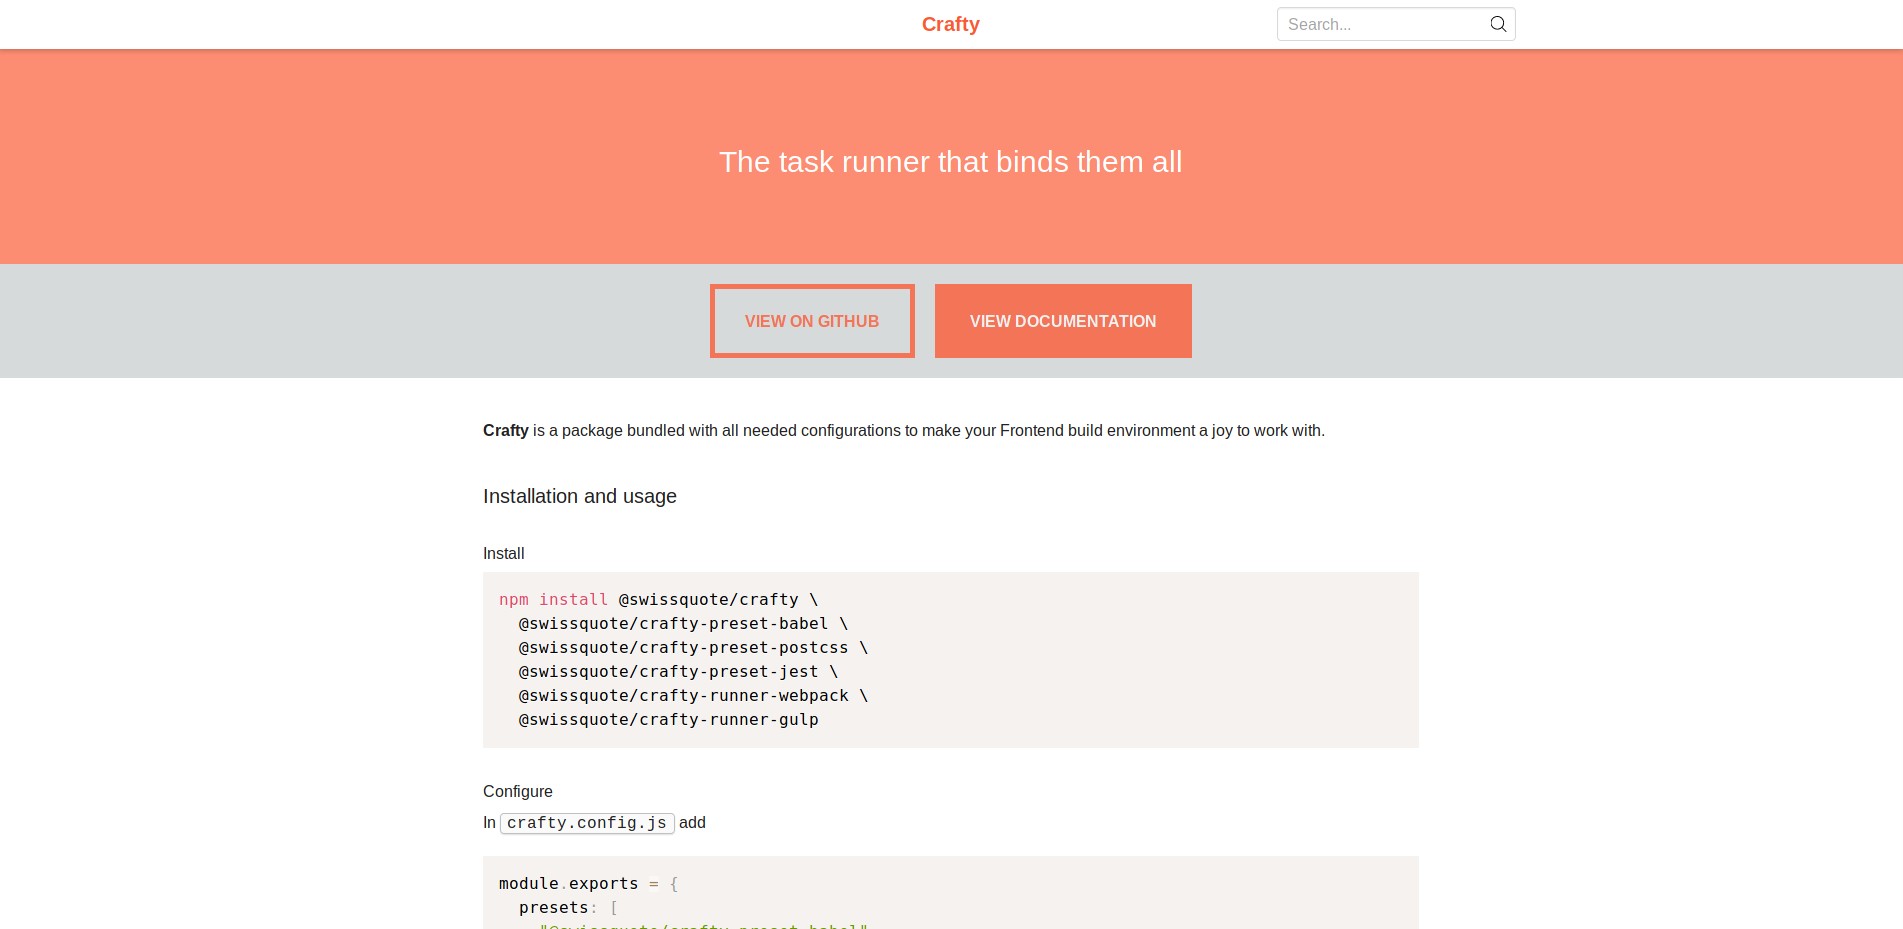
Task: Focus the Search input field
Action: pos(1380,24)
